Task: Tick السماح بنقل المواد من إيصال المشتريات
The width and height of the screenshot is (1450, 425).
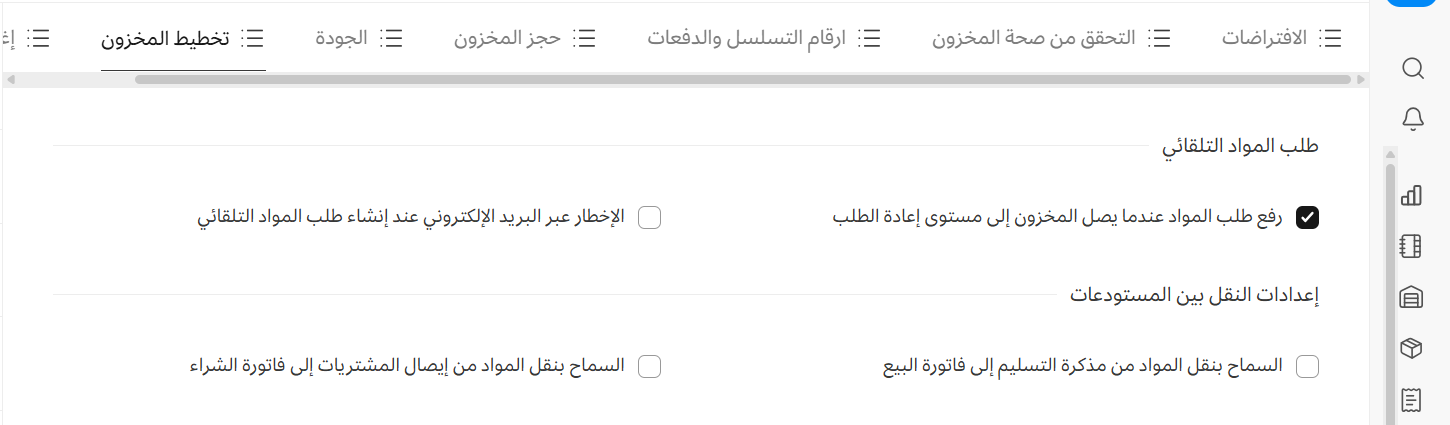Action: (650, 366)
